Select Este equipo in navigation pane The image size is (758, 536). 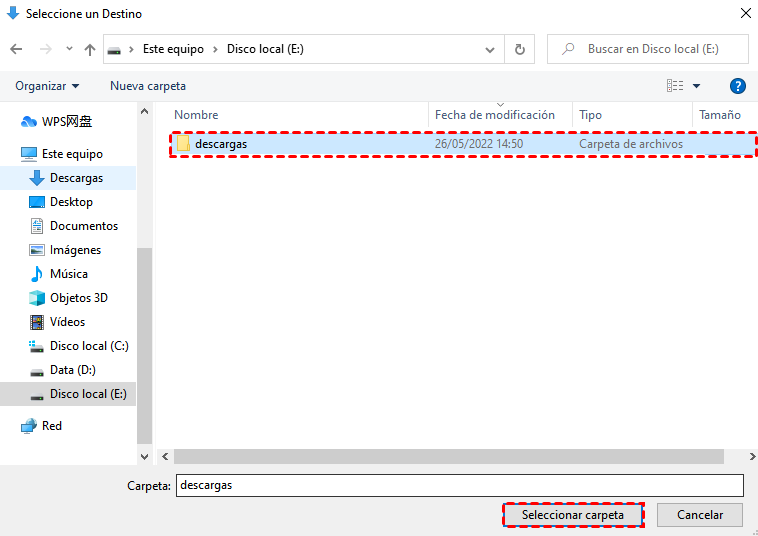coord(72,154)
